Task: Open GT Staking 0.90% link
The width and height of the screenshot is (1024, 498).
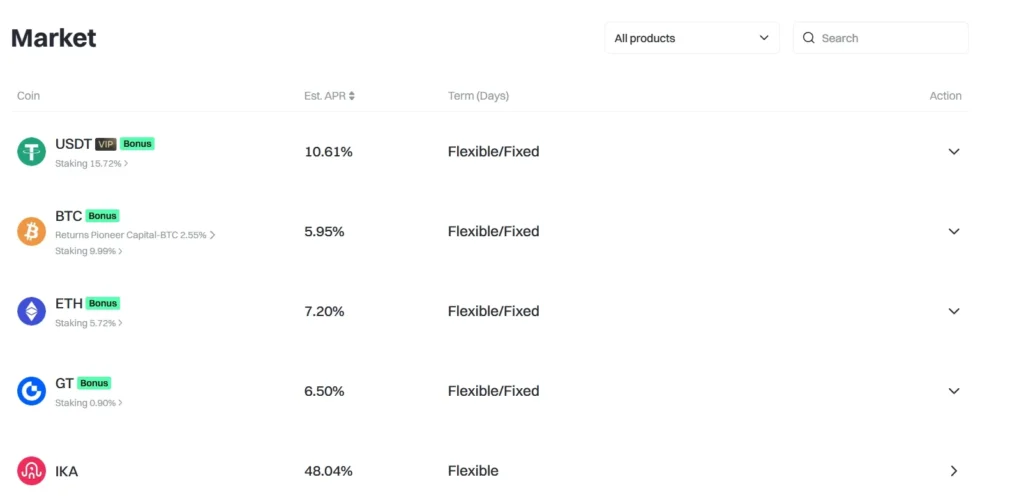Action: 88,403
